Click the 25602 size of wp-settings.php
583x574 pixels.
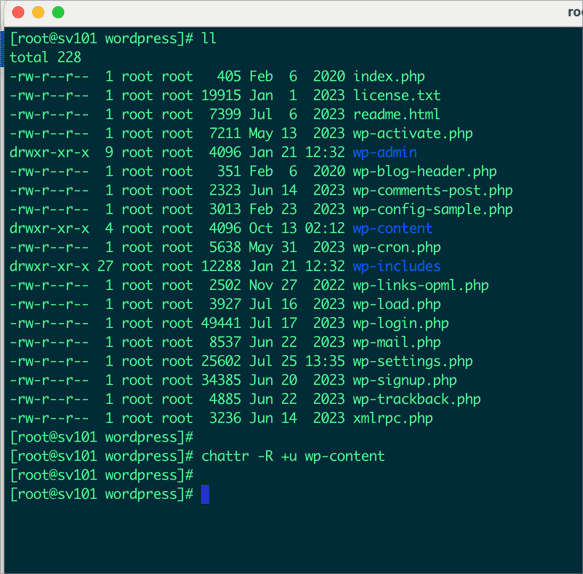(221, 361)
